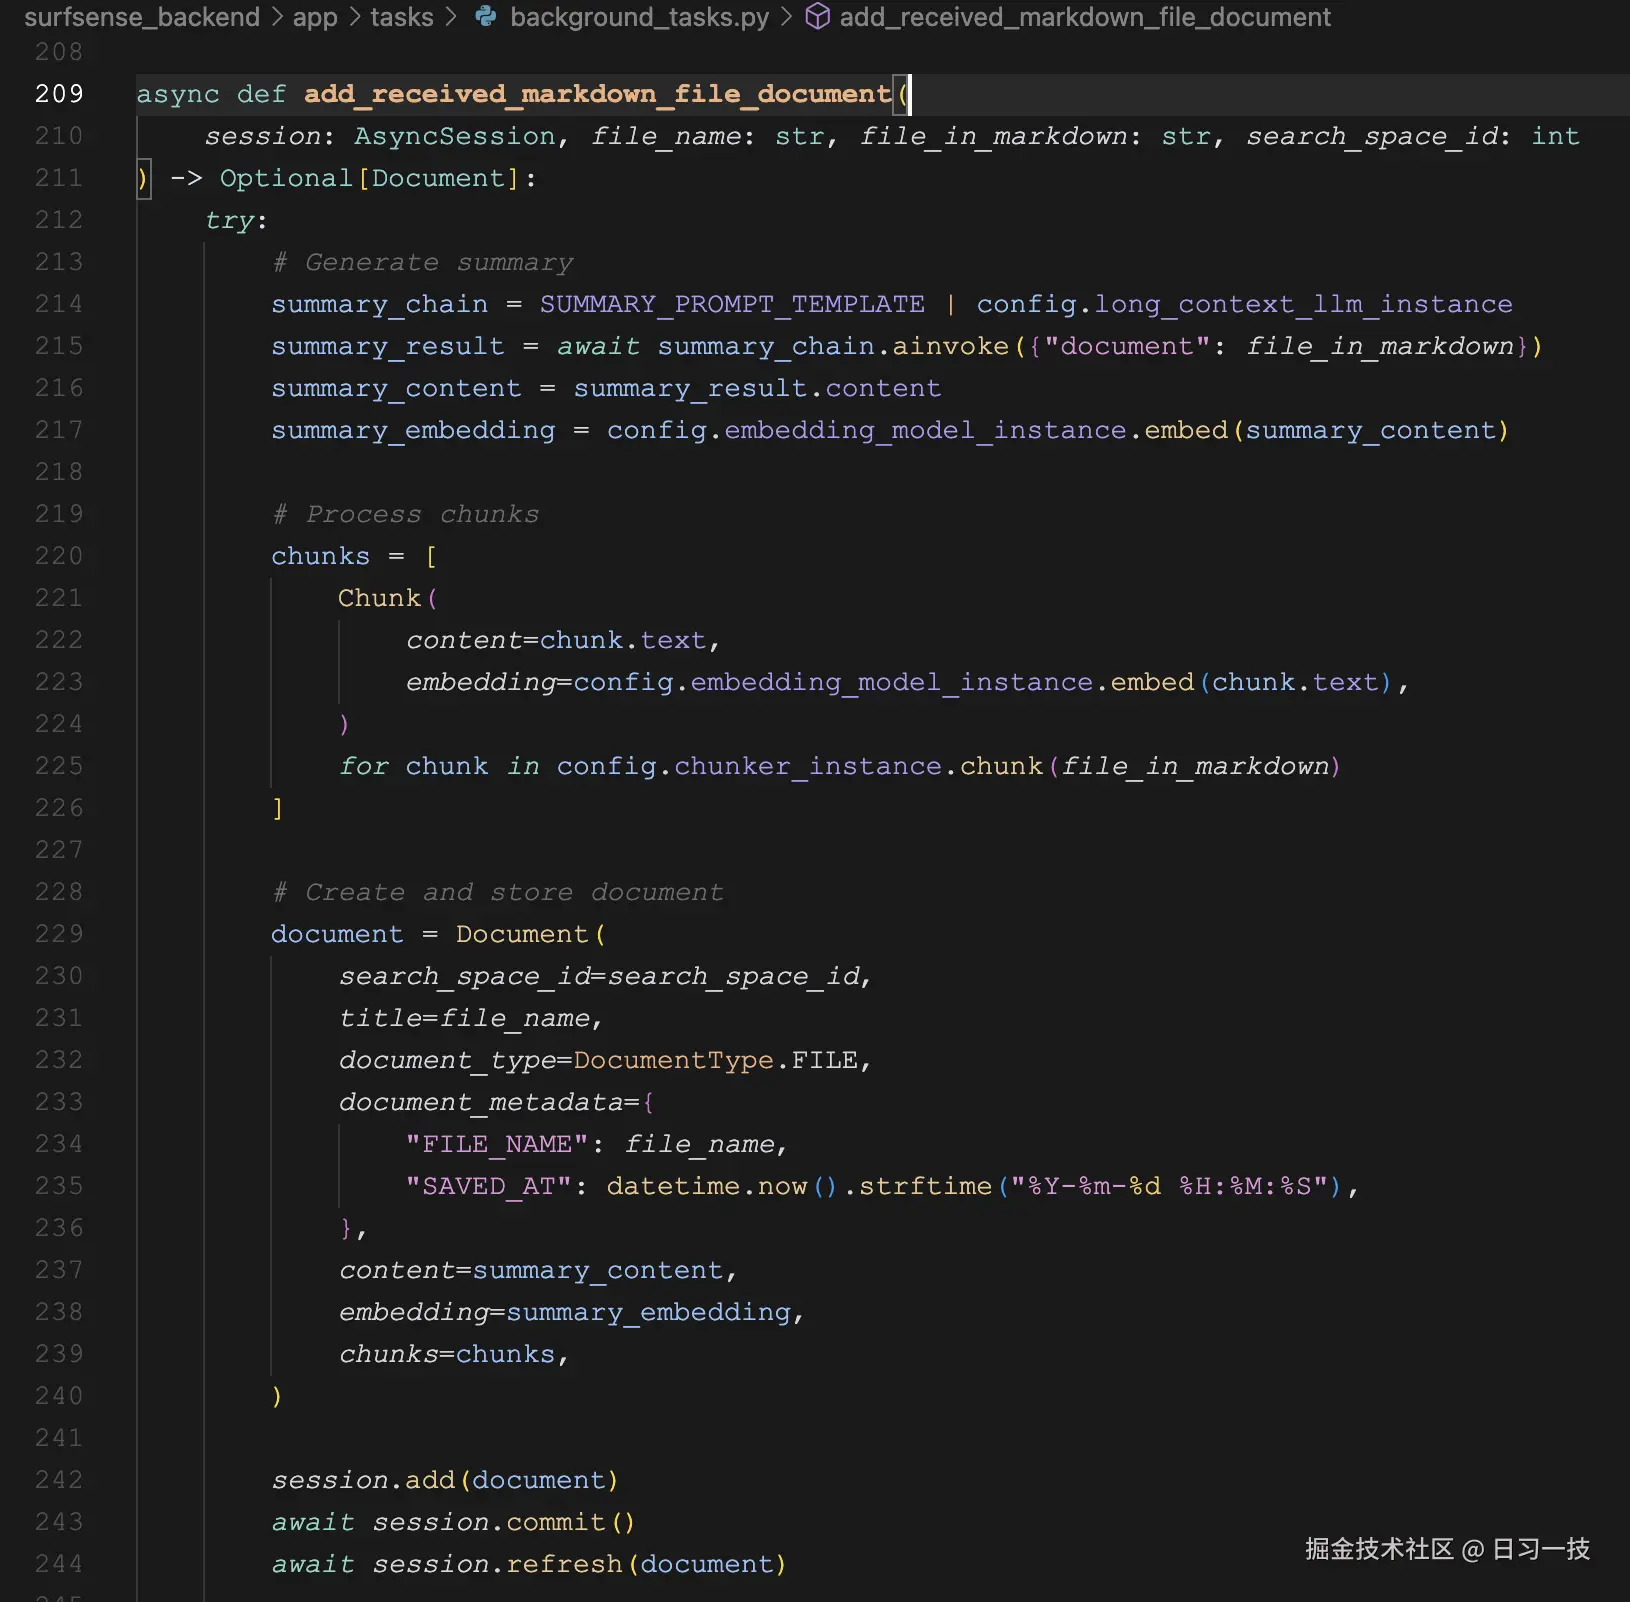The height and width of the screenshot is (1602, 1630).
Task: Open the breadcrumb chevron after background_tasks.py
Action: 789,17
